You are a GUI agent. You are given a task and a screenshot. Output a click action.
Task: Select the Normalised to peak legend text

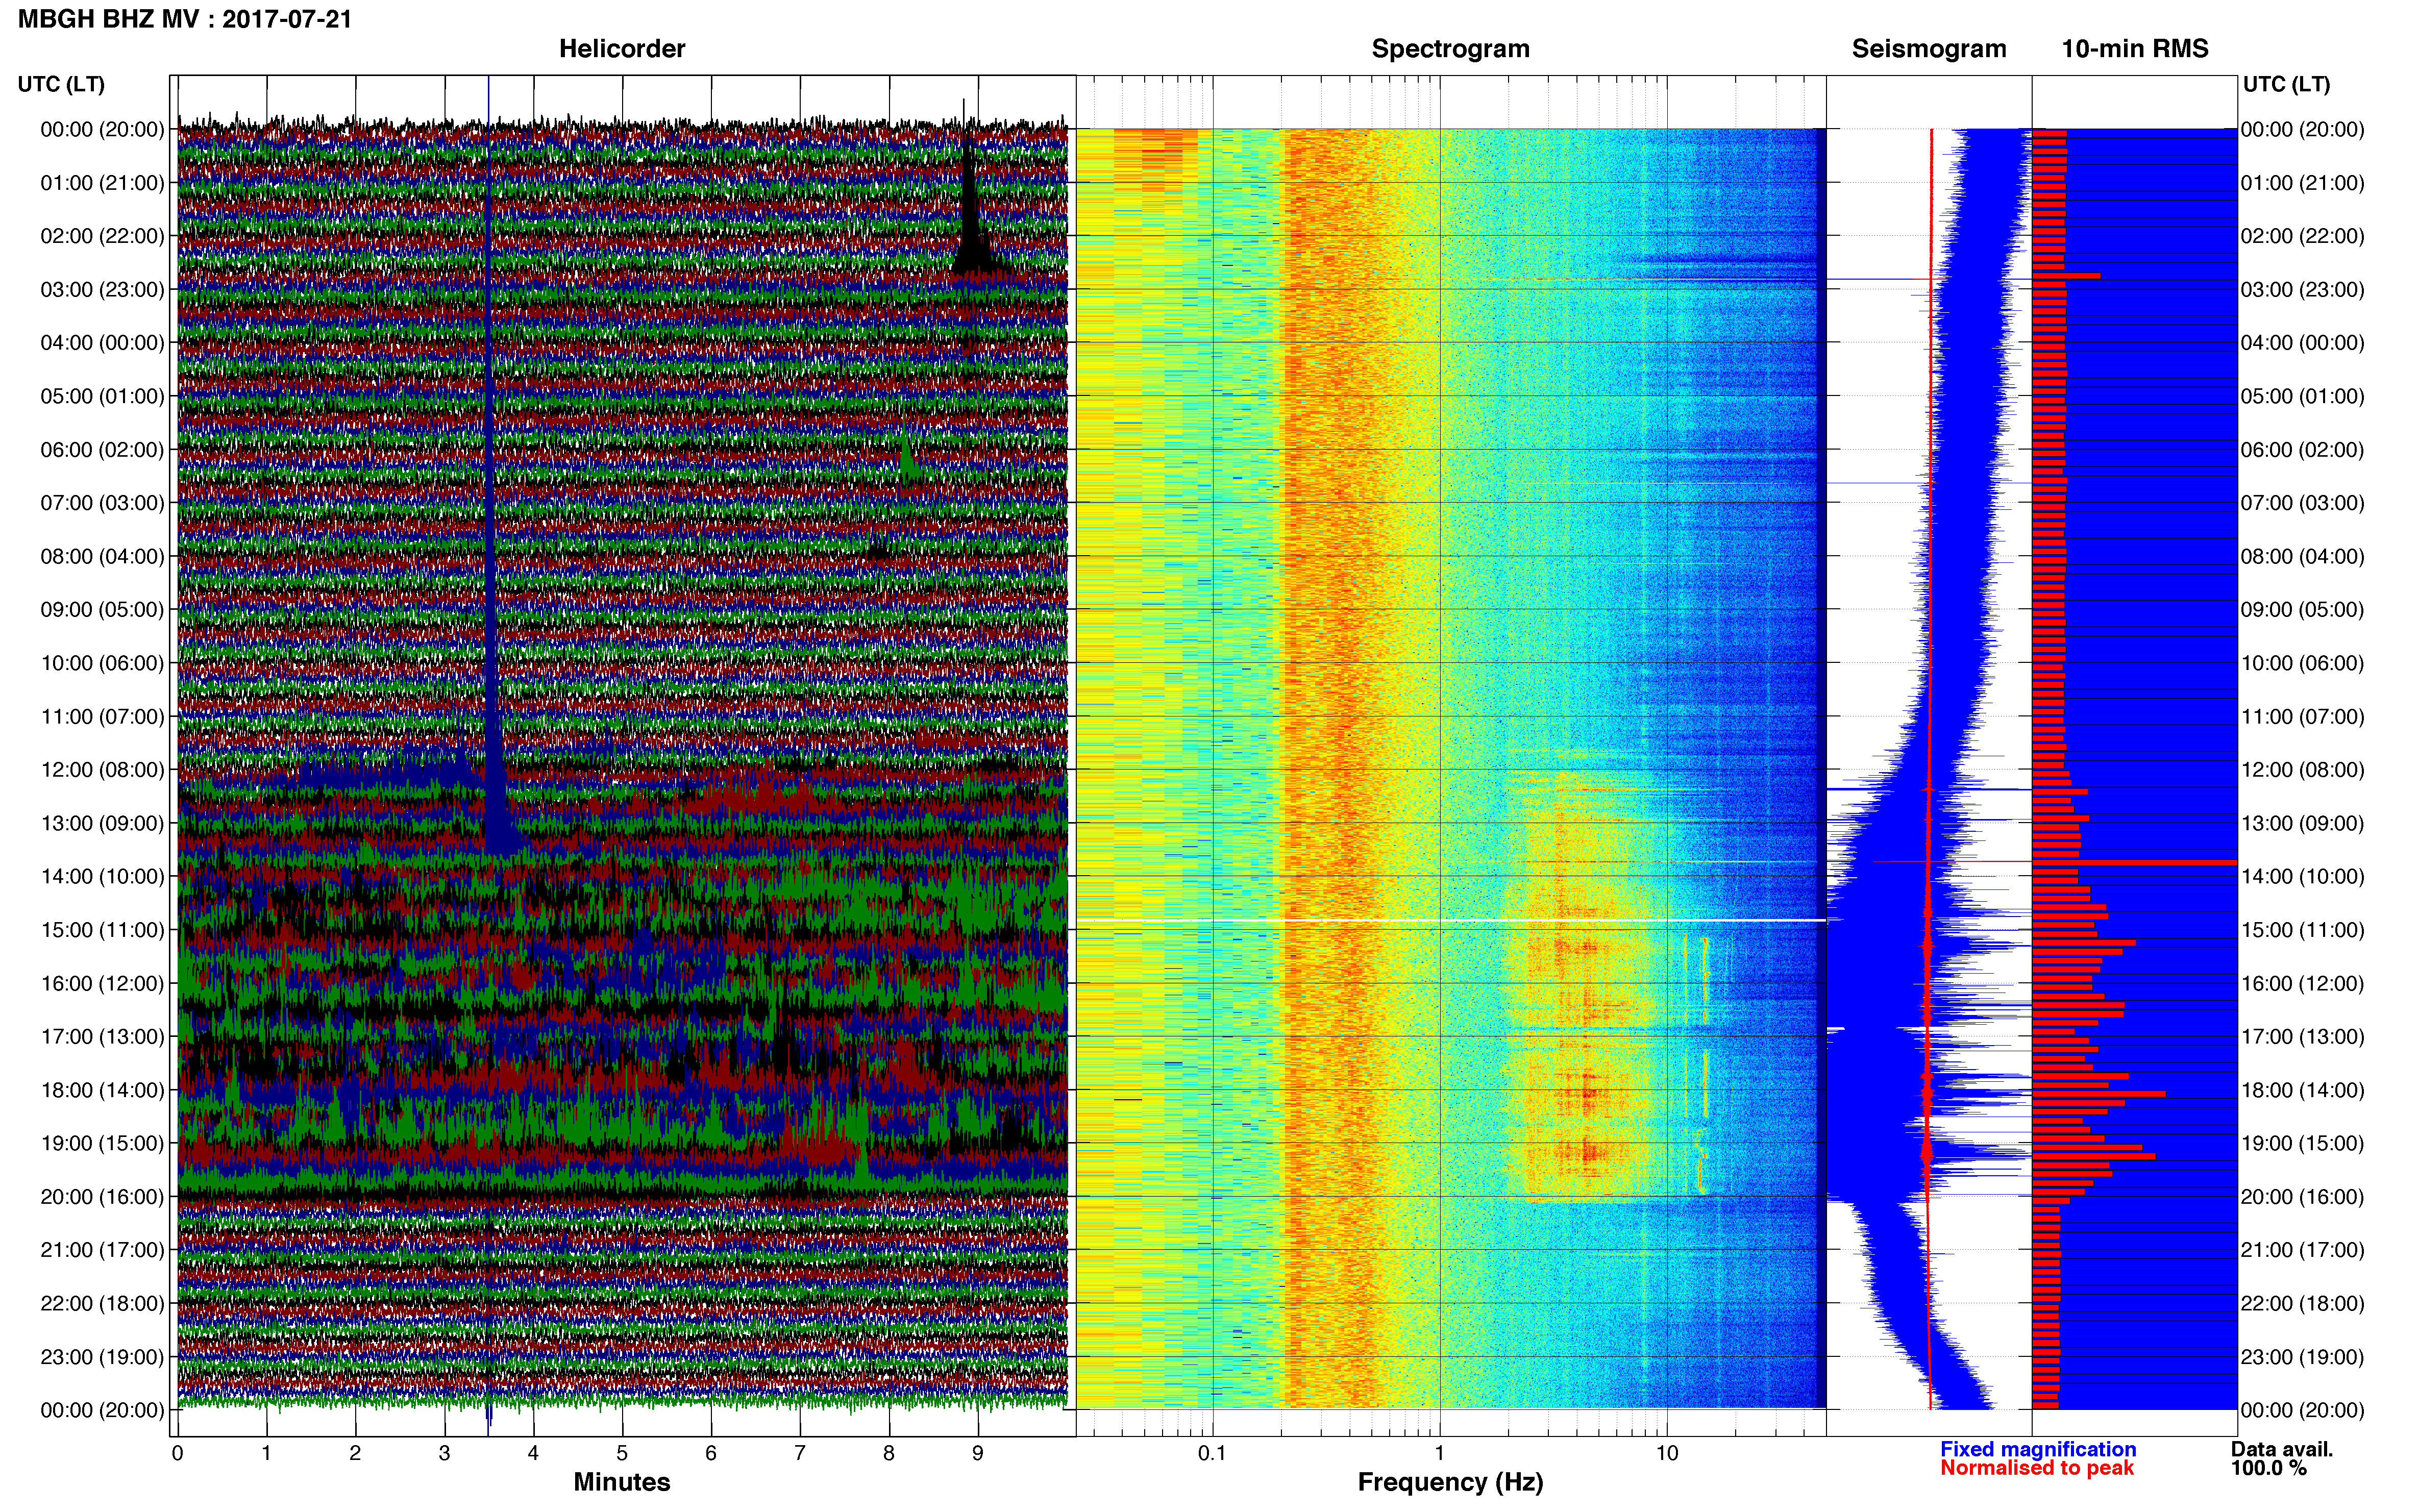point(2037,1468)
